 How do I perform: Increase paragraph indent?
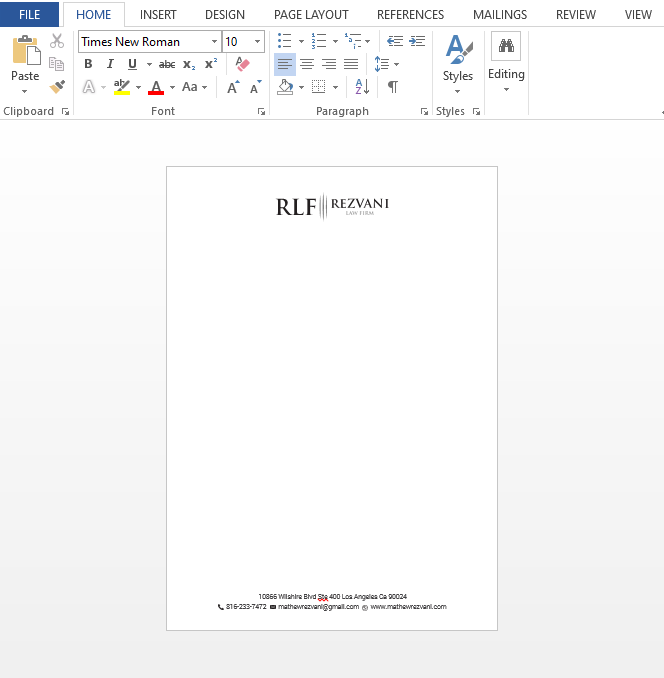coord(417,41)
